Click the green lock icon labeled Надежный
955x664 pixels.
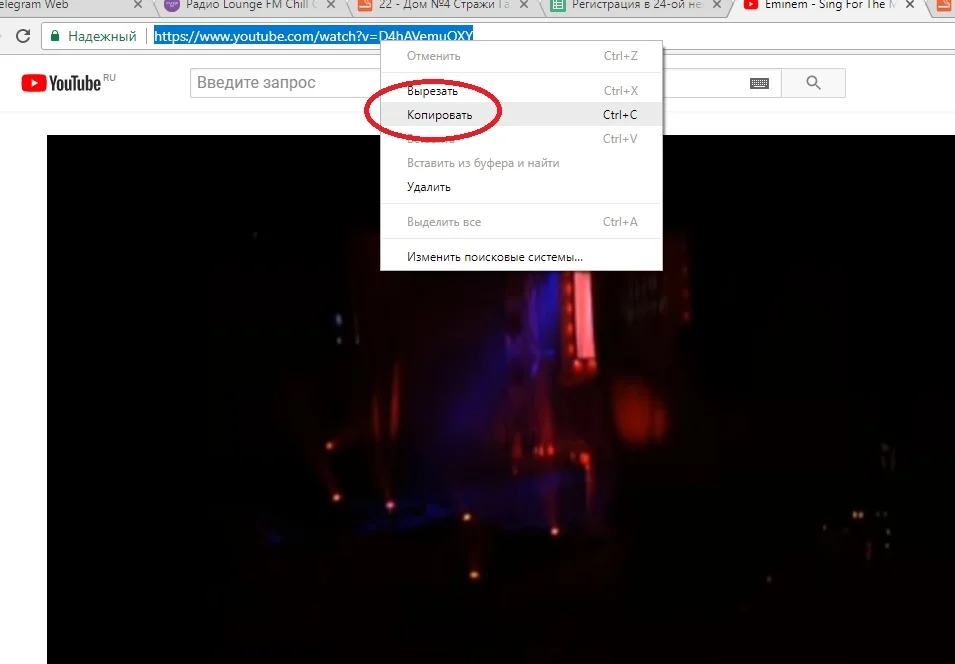[54, 35]
